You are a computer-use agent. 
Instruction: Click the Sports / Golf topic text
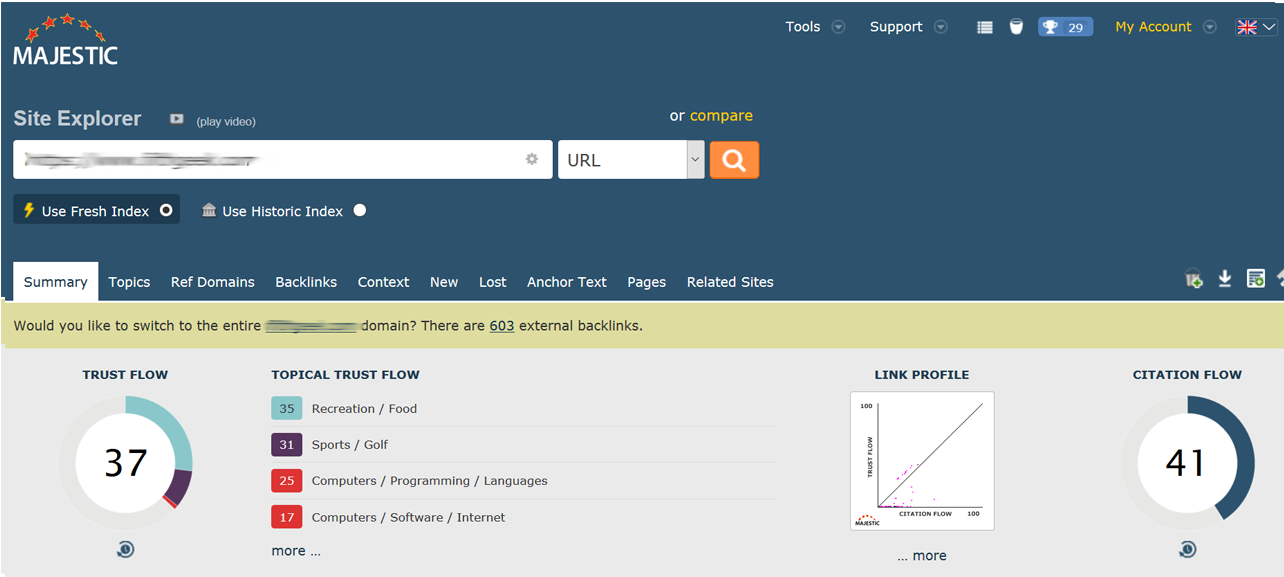pos(350,445)
